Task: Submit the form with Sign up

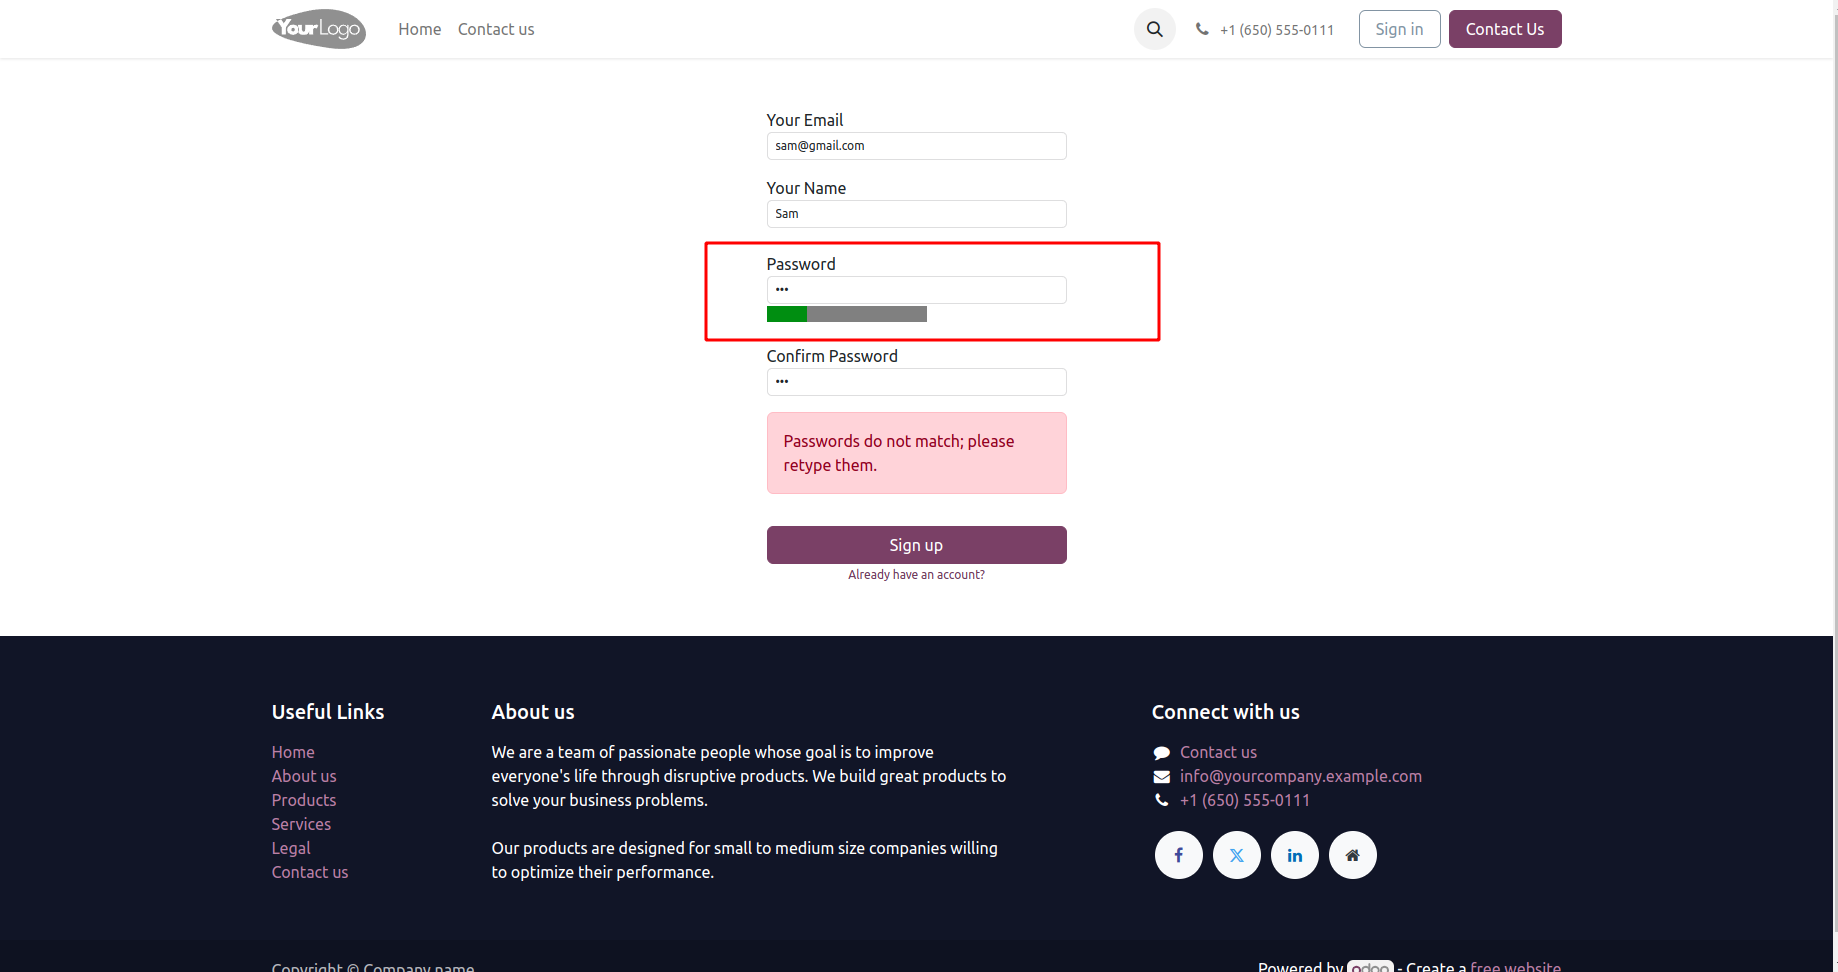Action: coord(916,545)
